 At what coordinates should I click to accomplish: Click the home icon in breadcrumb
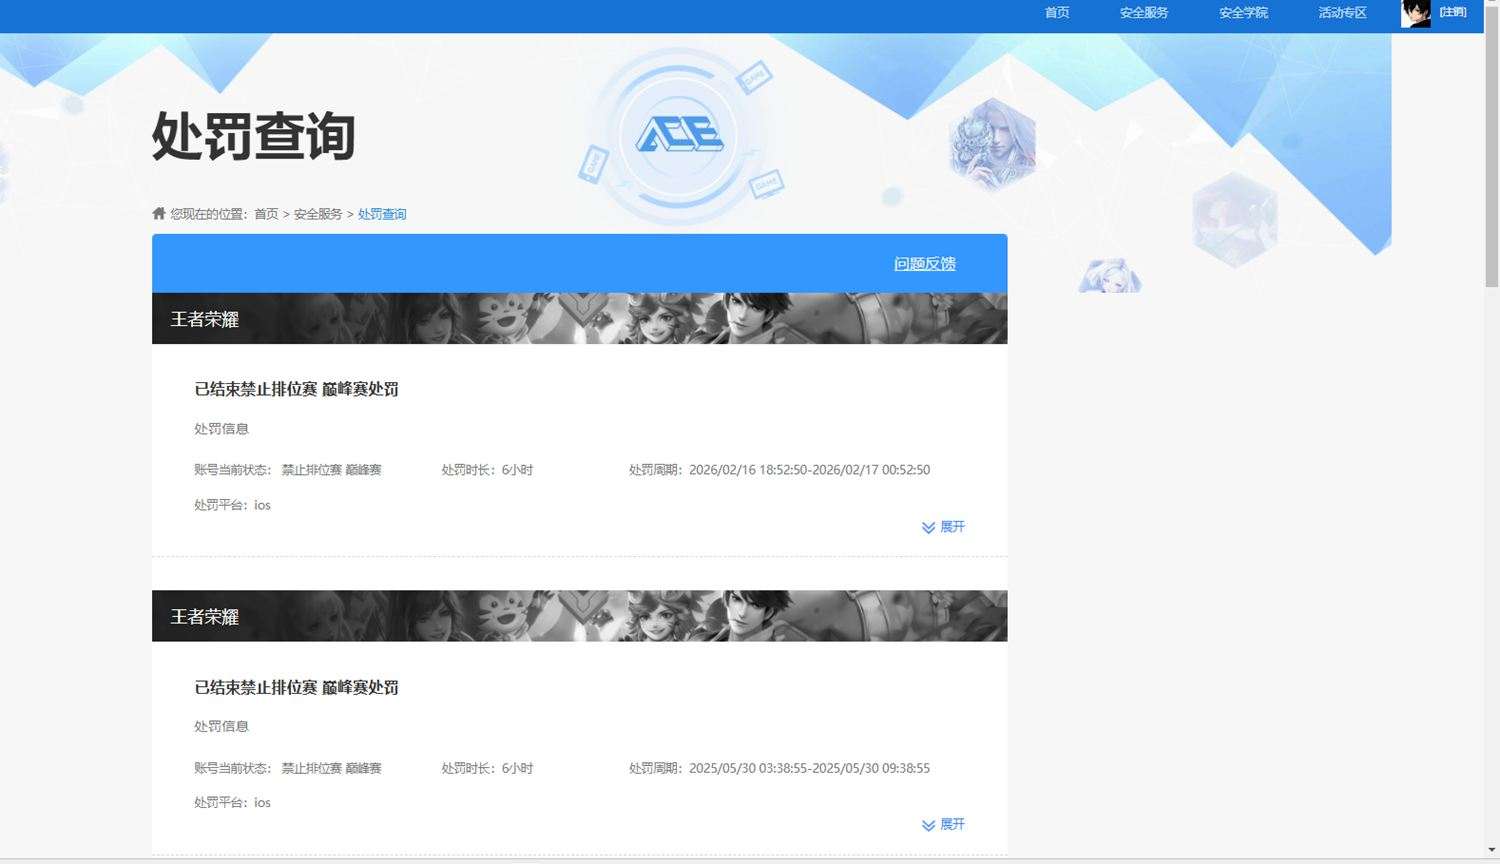pyautogui.click(x=159, y=213)
